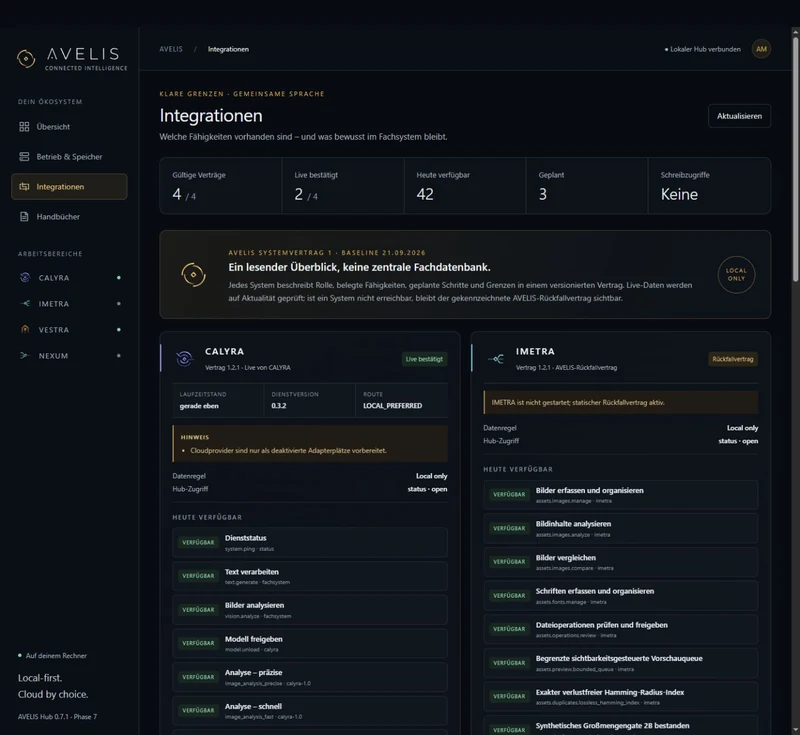Click the Systemvertrag banner circular icon
Viewport: 800px width, 735px height.
[193, 275]
